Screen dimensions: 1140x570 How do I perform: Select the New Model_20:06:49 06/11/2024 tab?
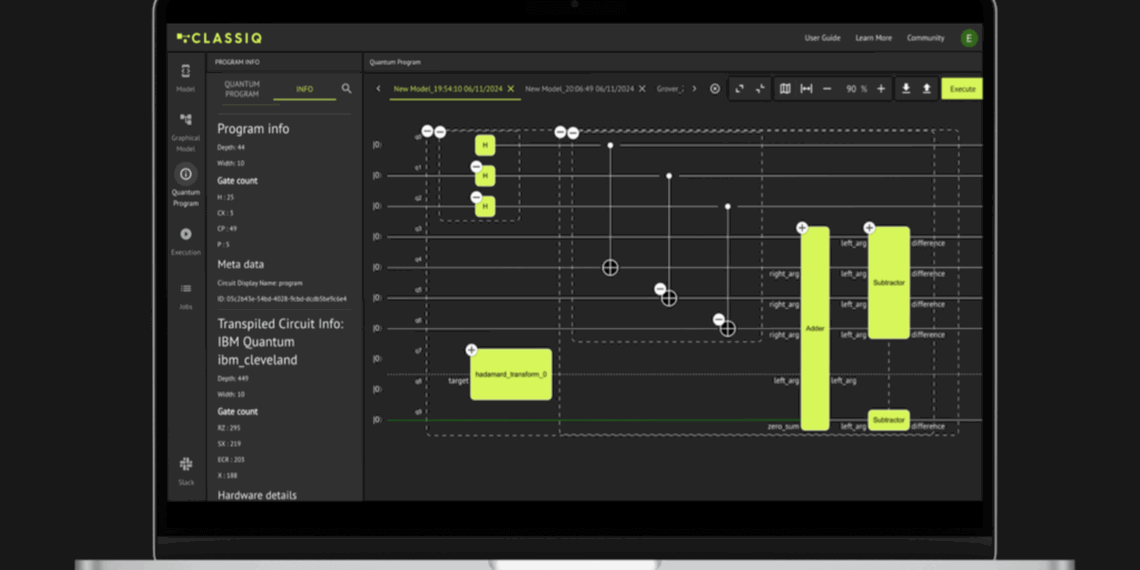click(579, 89)
